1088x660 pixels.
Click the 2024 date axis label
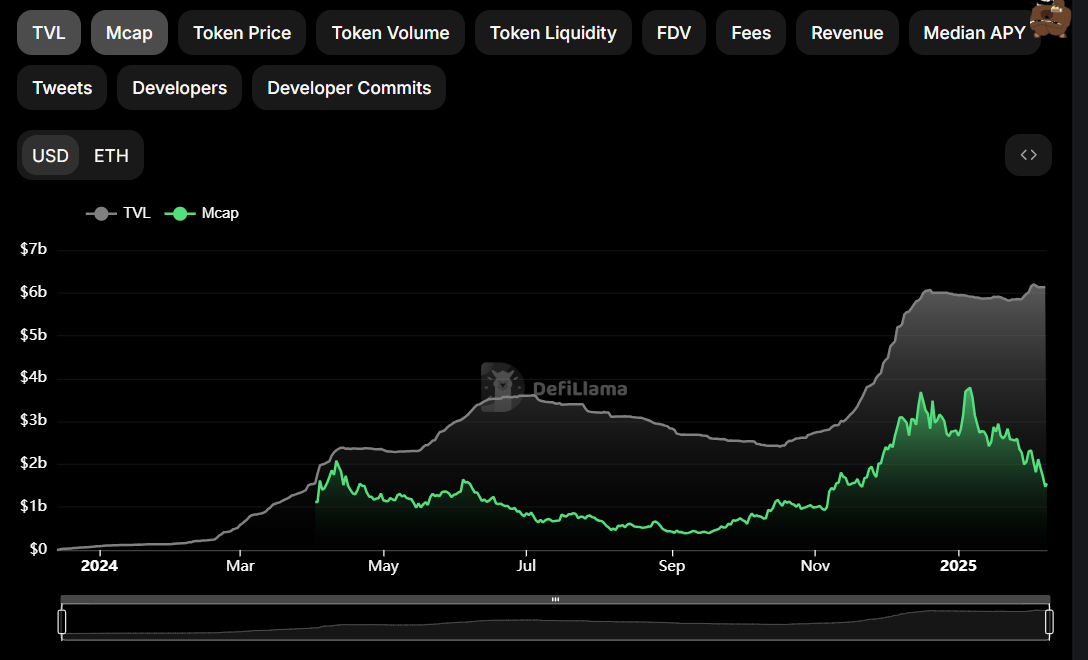(x=99, y=566)
